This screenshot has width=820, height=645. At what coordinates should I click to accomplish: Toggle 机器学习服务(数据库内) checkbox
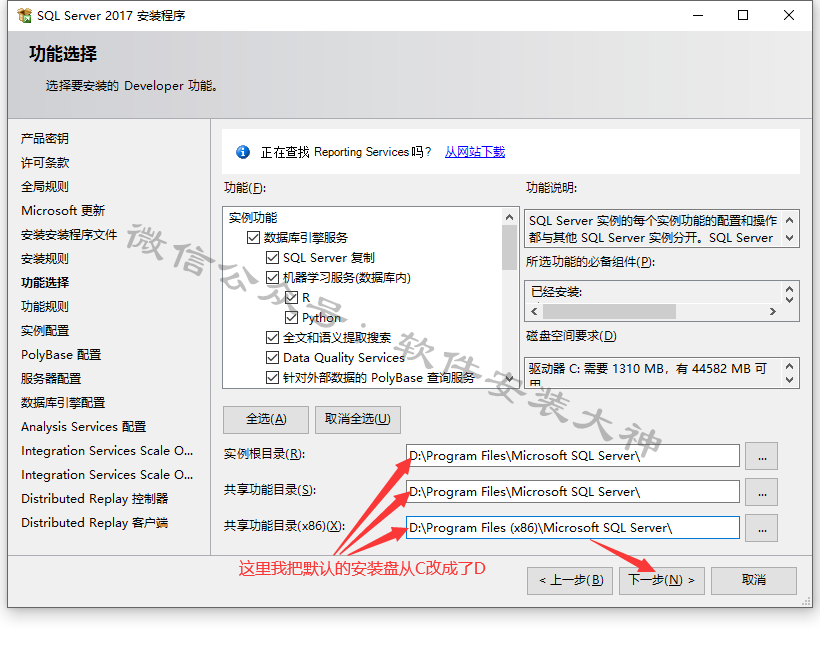(272, 278)
